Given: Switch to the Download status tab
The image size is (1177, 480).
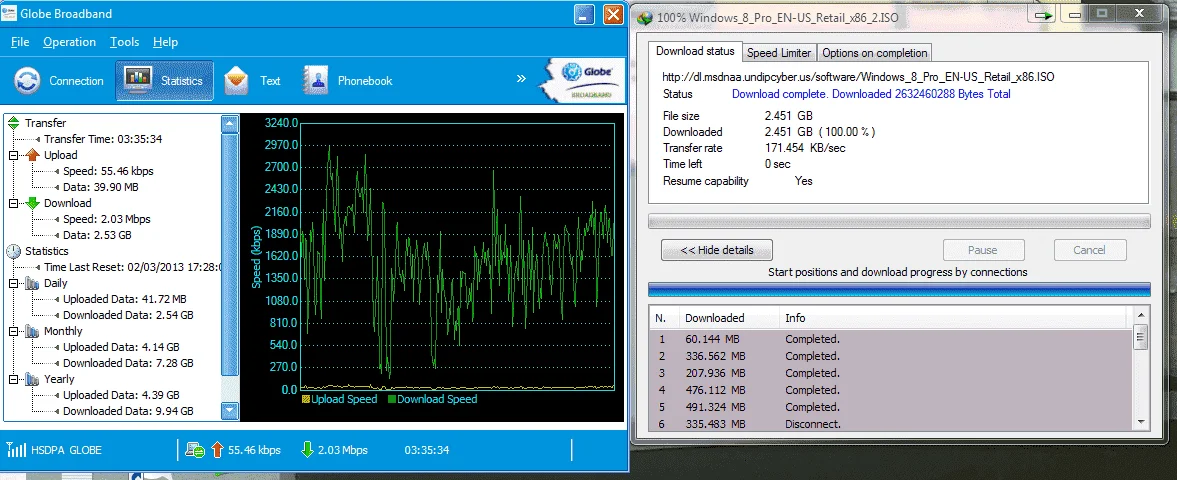Looking at the screenshot, I should click(x=695, y=51).
